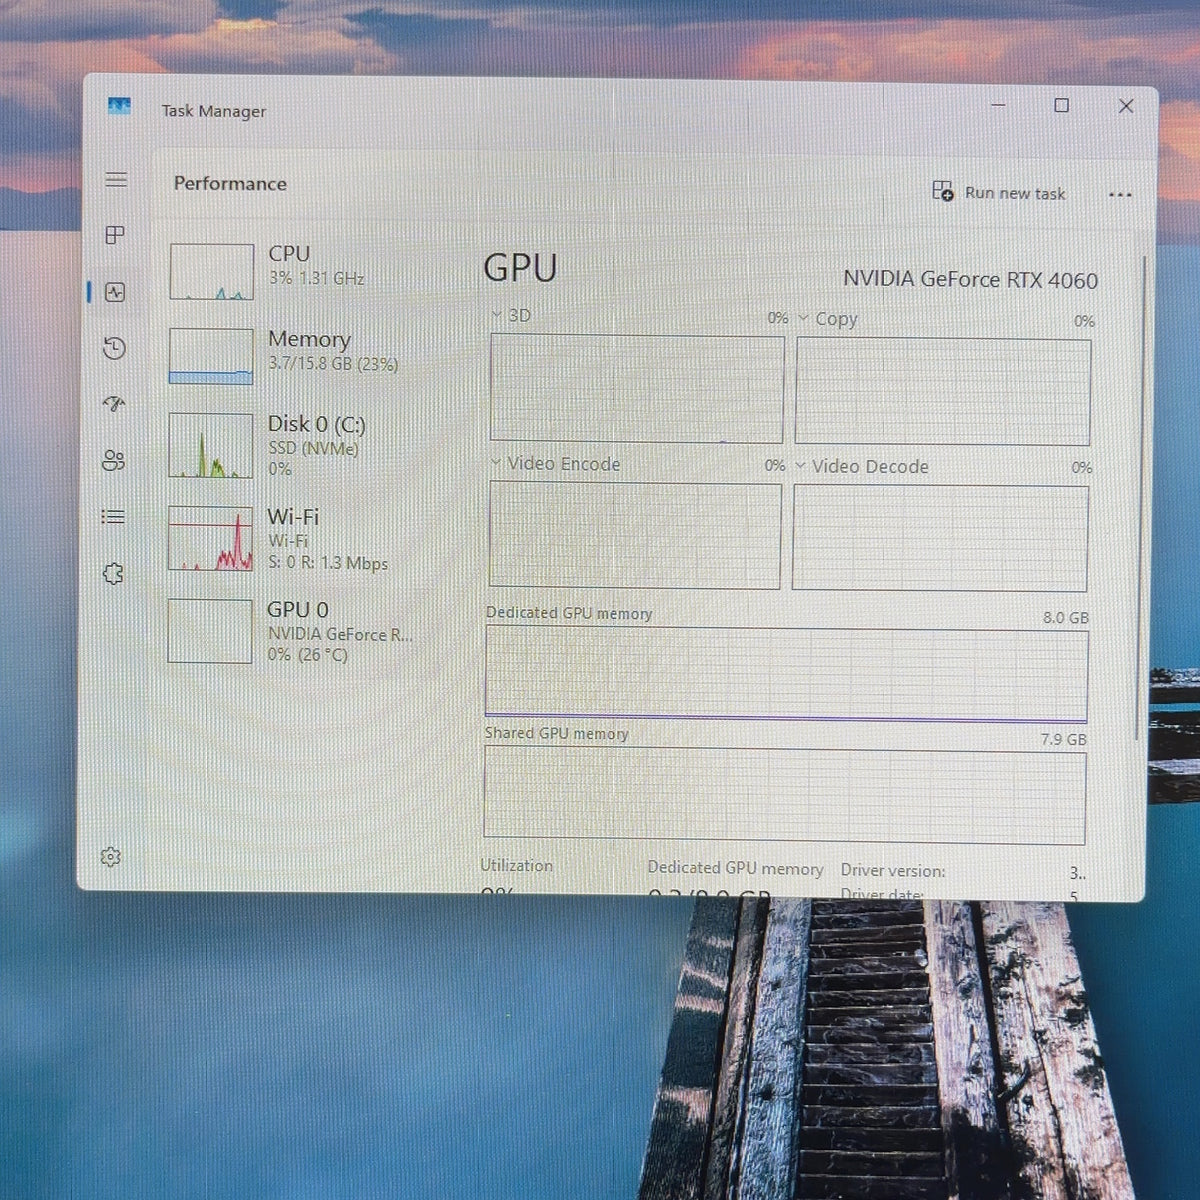Minimize the Task Manager window

point(998,105)
